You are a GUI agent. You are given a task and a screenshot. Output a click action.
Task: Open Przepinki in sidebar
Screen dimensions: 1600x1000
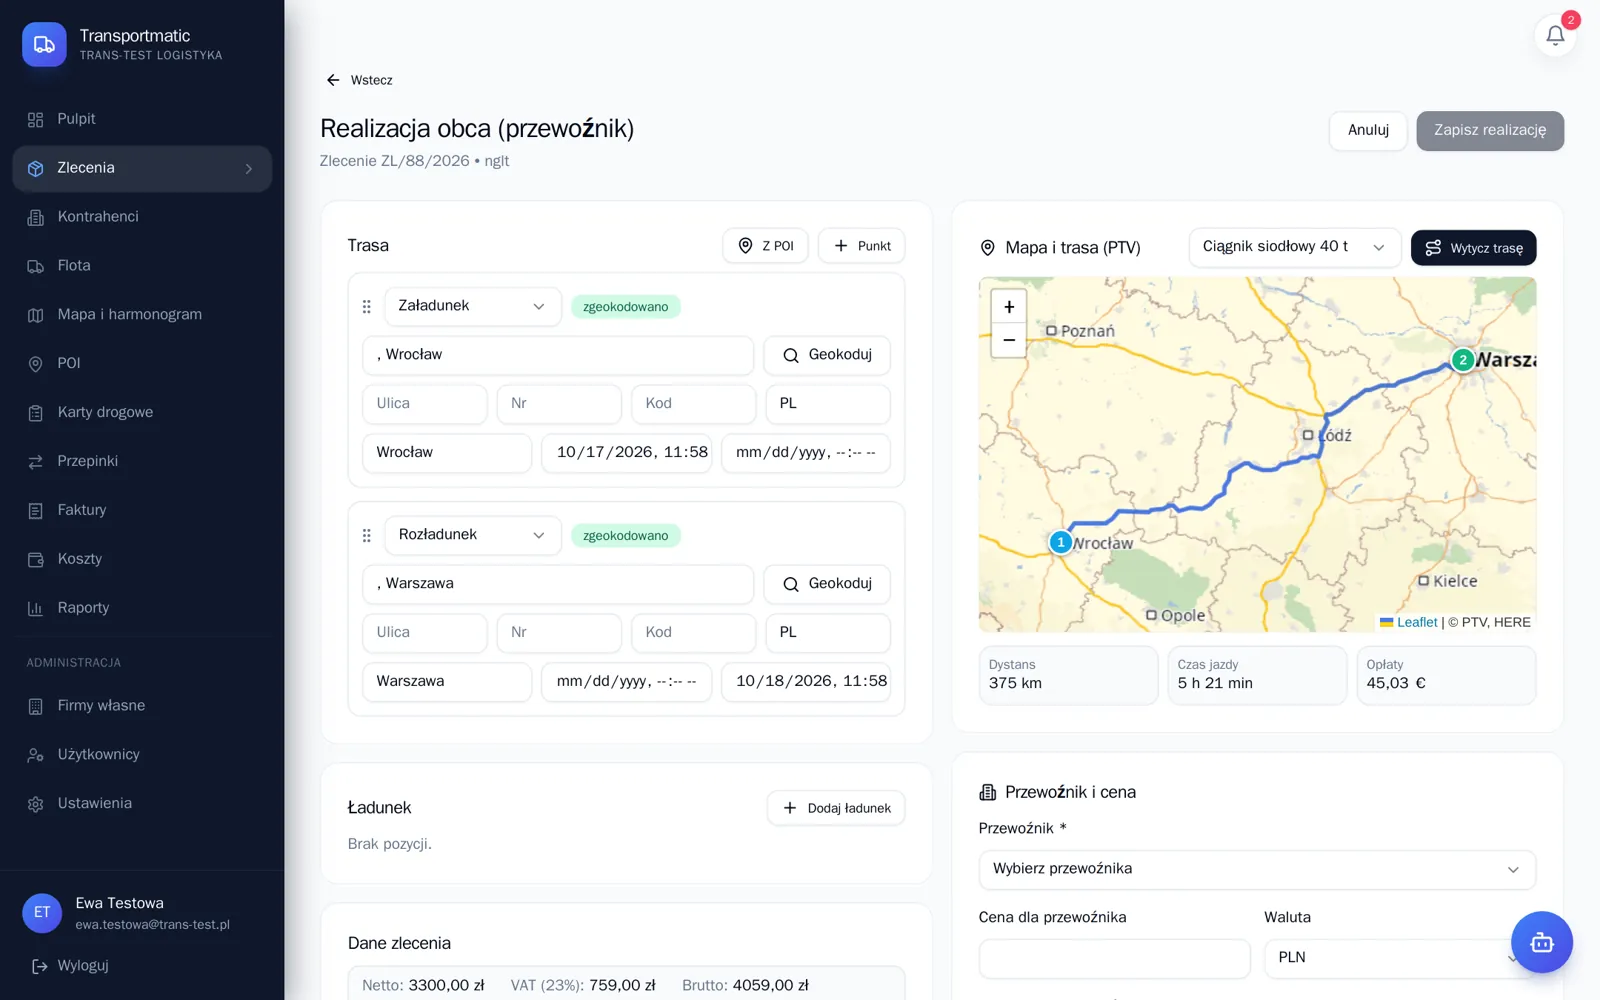coord(142,462)
